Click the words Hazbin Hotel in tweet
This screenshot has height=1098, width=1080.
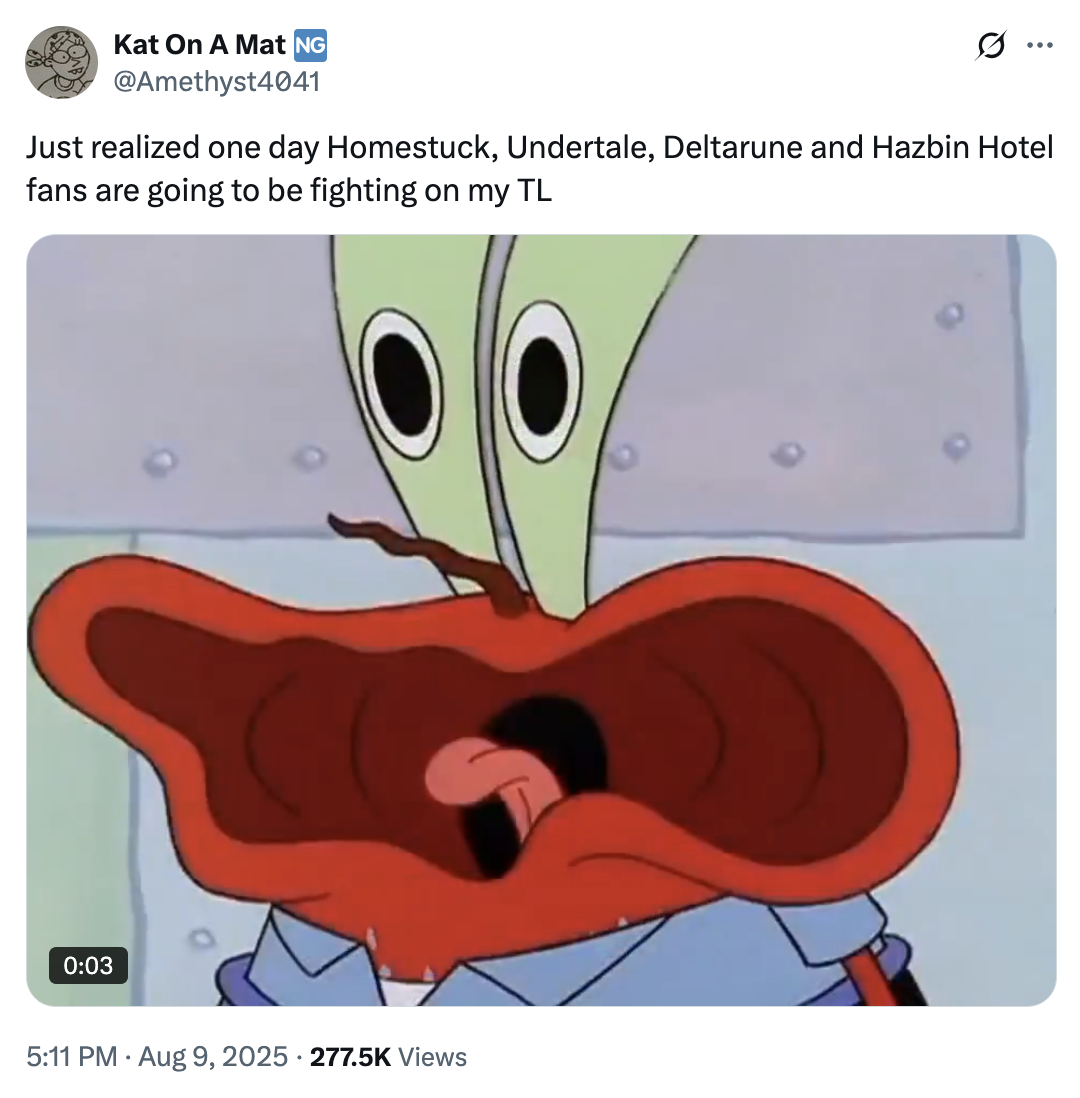click(962, 148)
